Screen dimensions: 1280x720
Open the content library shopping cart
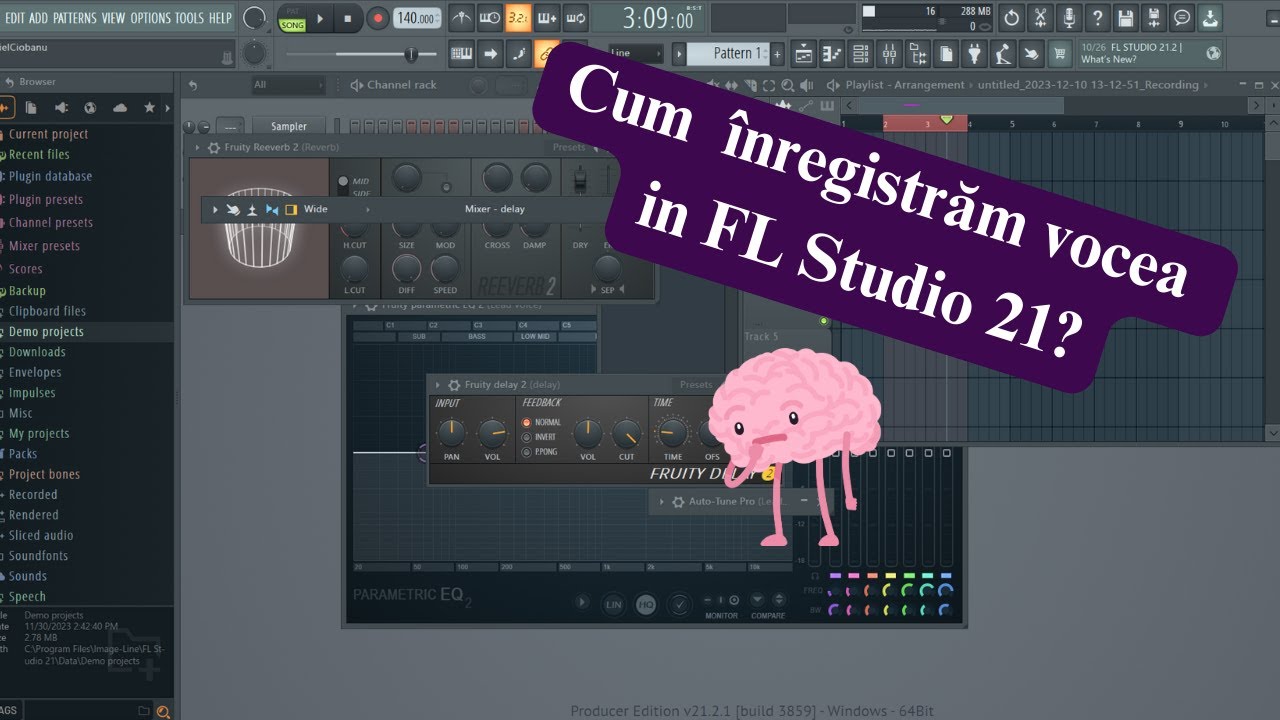point(1060,53)
